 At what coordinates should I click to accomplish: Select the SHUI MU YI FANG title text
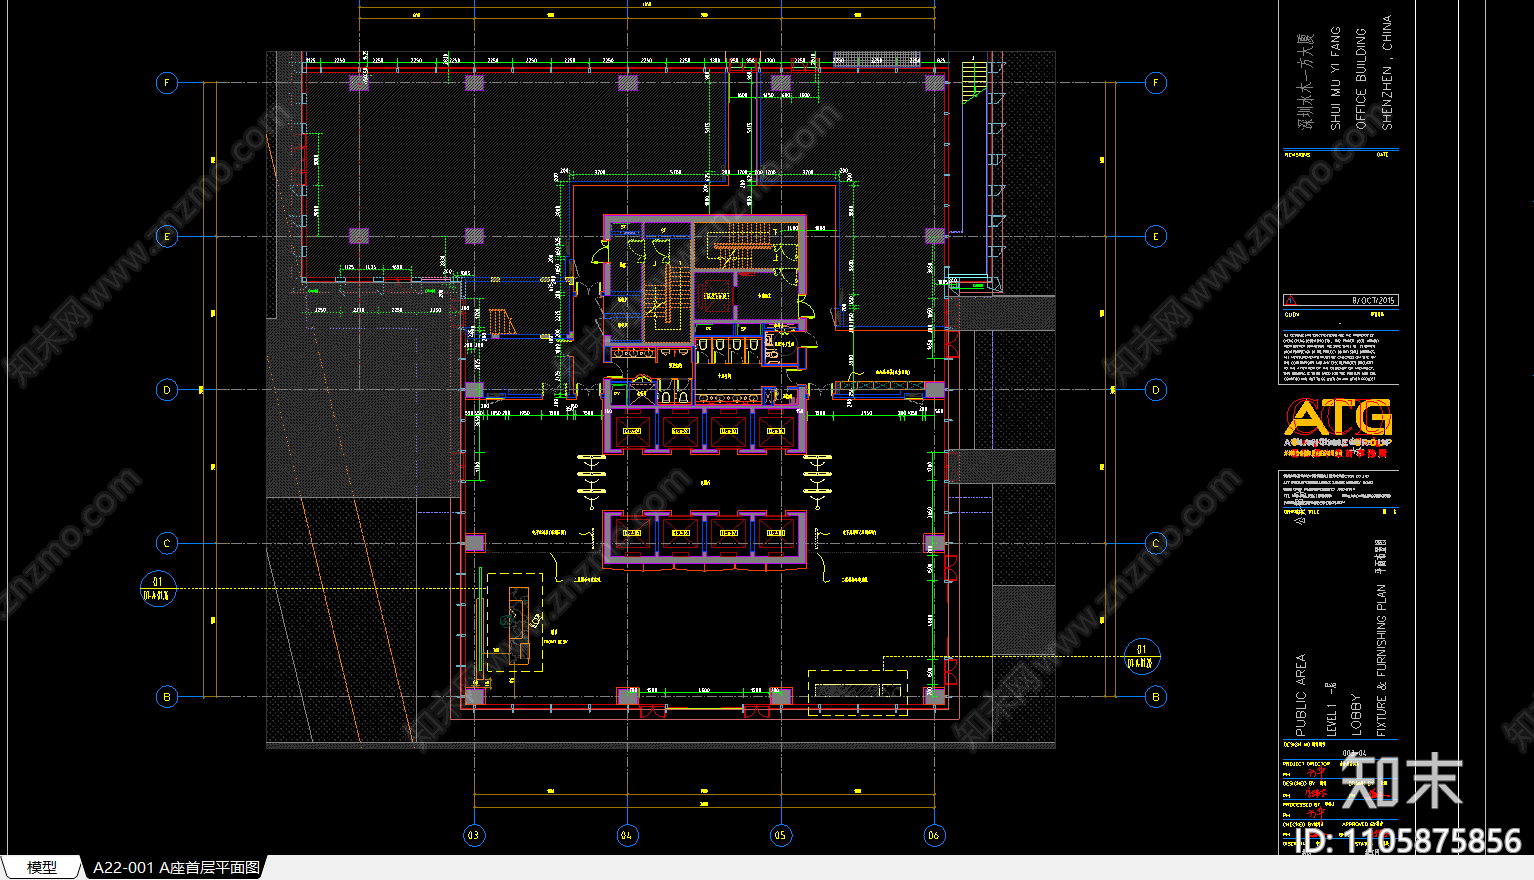1336,78
